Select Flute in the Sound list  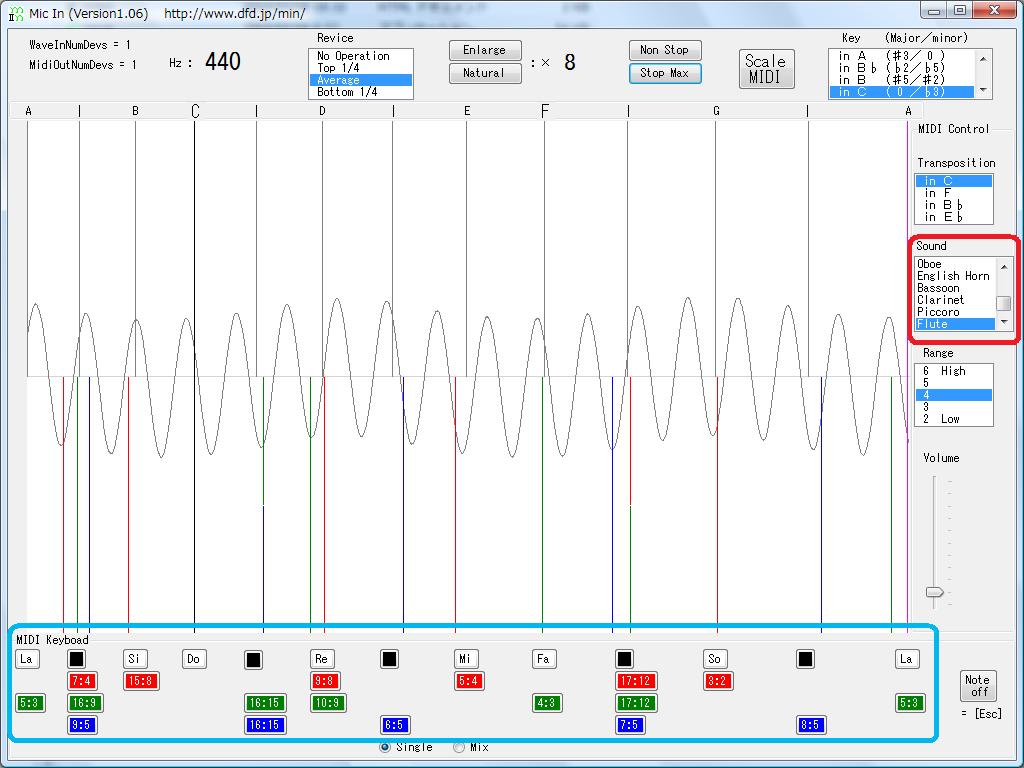click(955, 324)
